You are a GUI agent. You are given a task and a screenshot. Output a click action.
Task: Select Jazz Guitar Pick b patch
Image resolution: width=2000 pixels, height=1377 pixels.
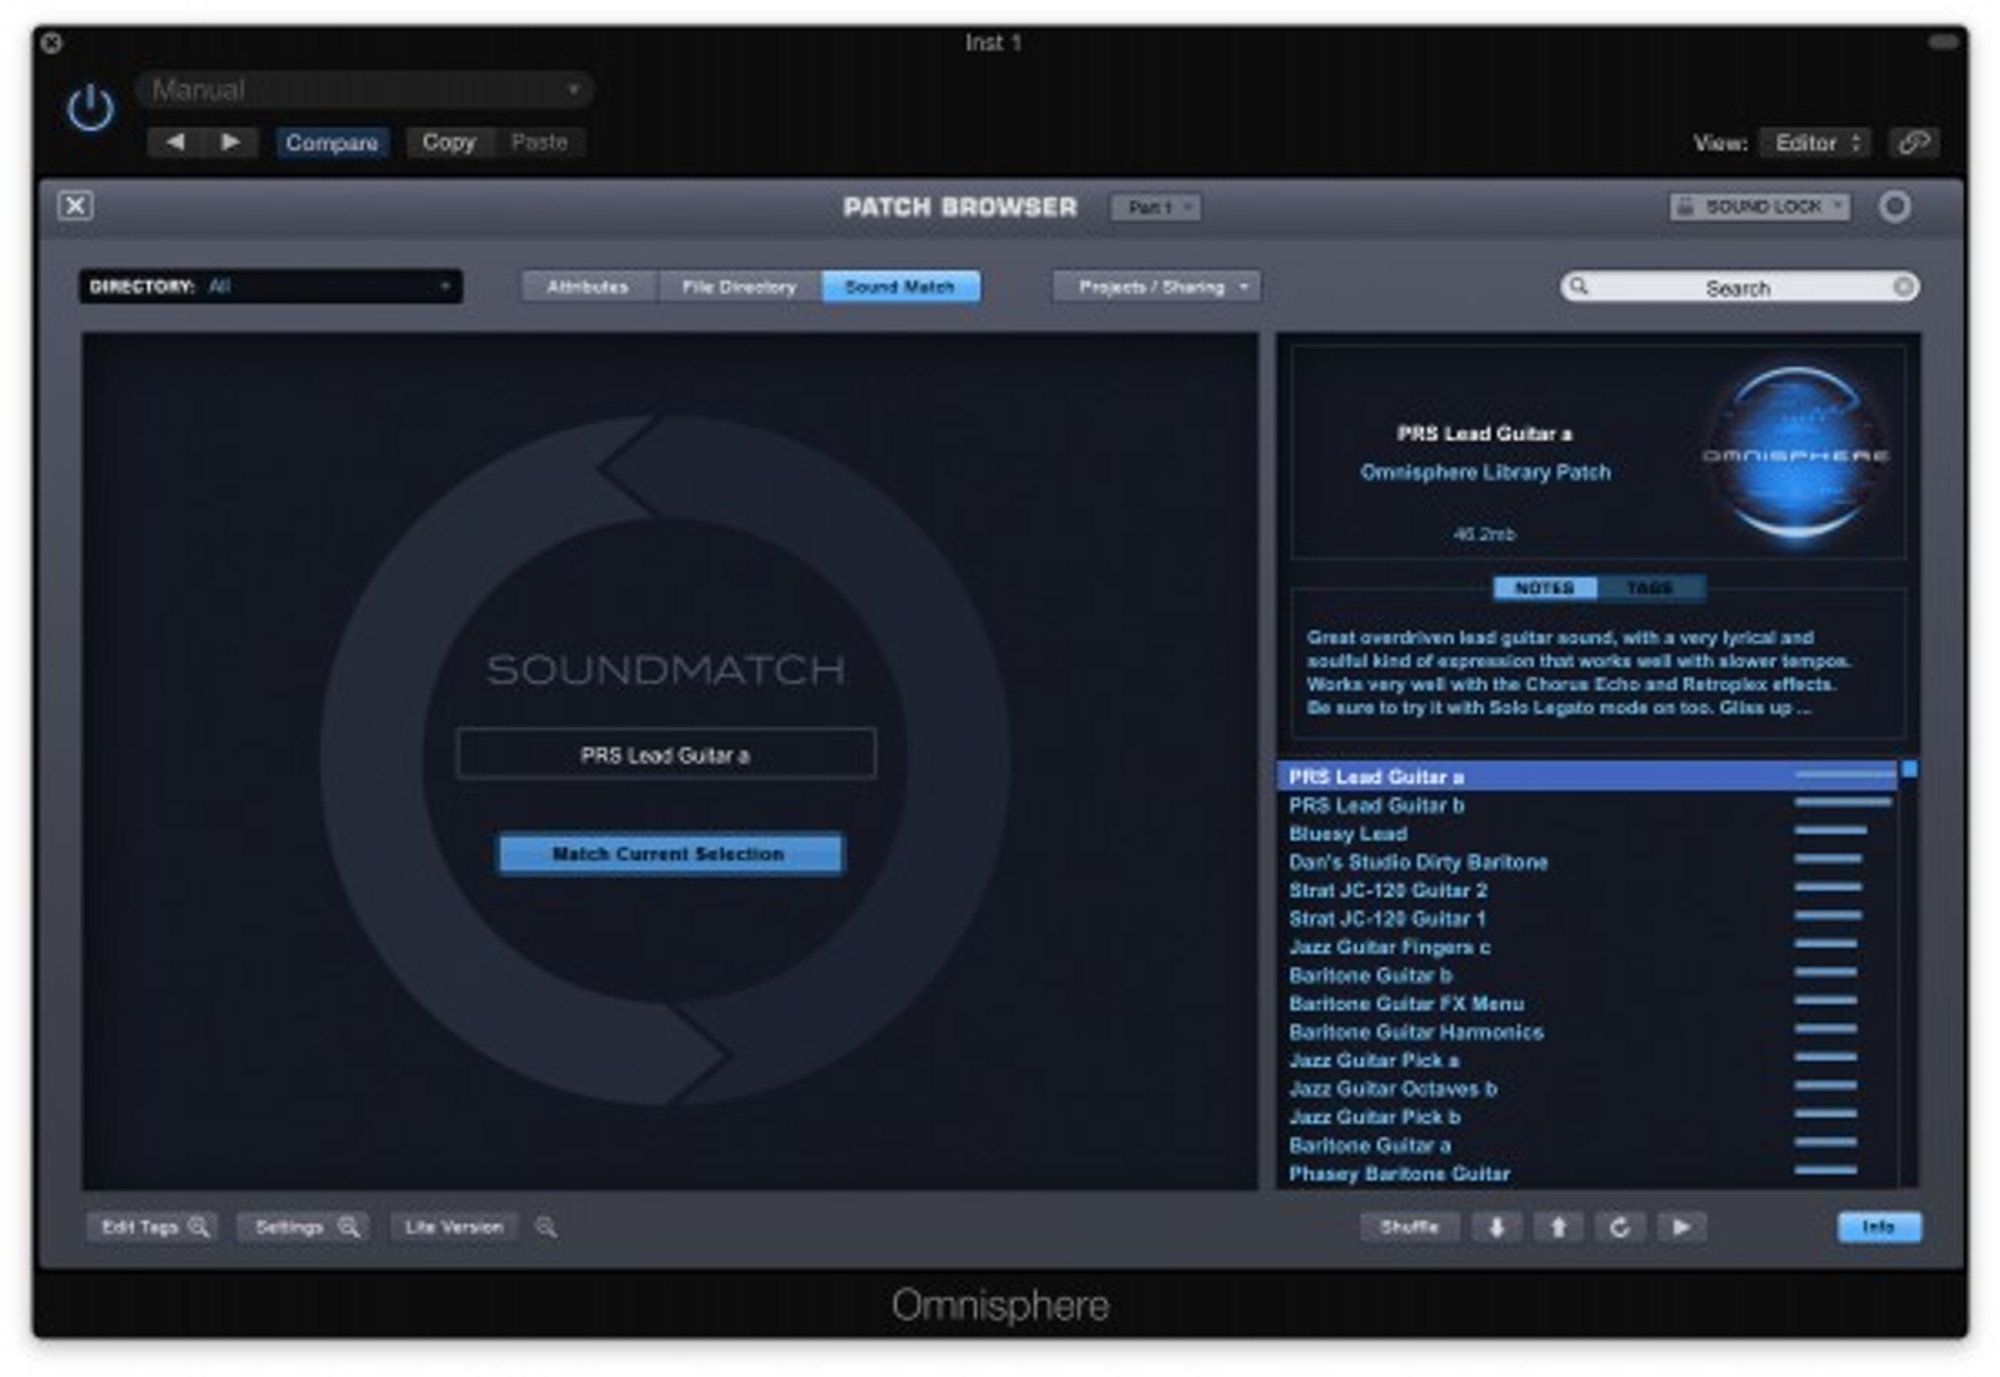1587,1116
